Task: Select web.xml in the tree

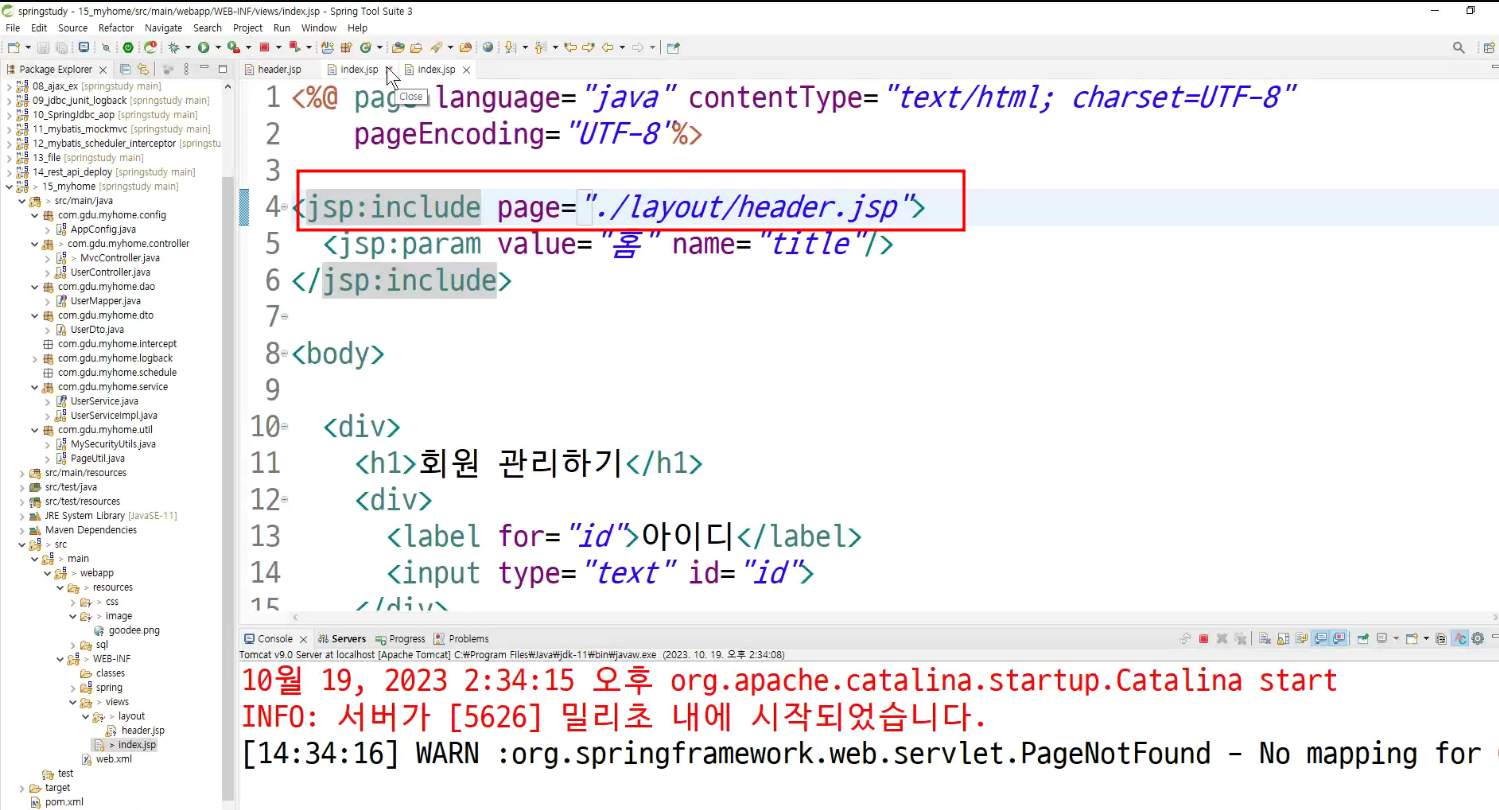Action: tap(113, 760)
